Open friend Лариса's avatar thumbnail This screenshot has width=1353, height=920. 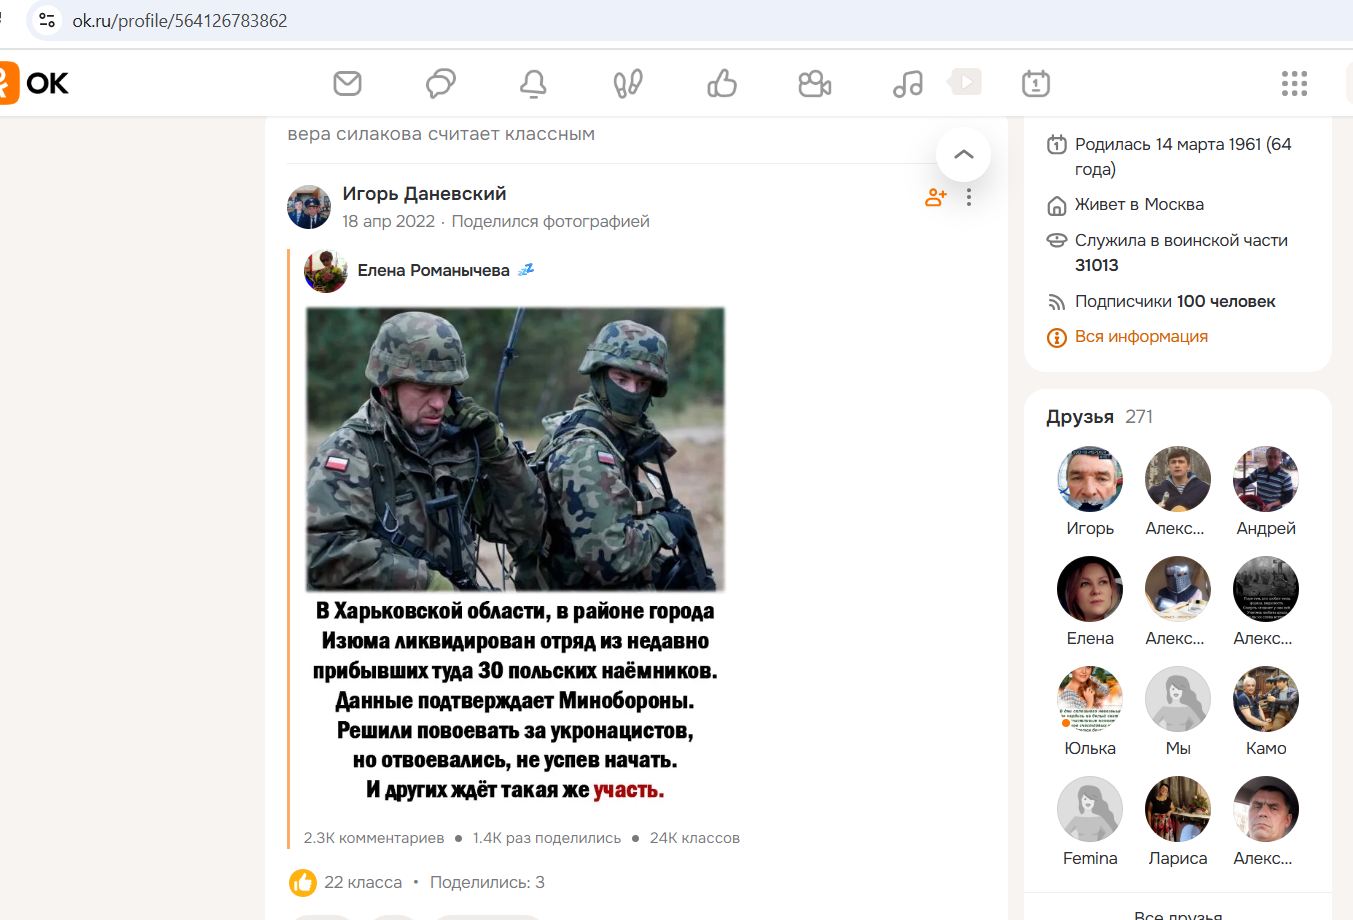[1177, 809]
